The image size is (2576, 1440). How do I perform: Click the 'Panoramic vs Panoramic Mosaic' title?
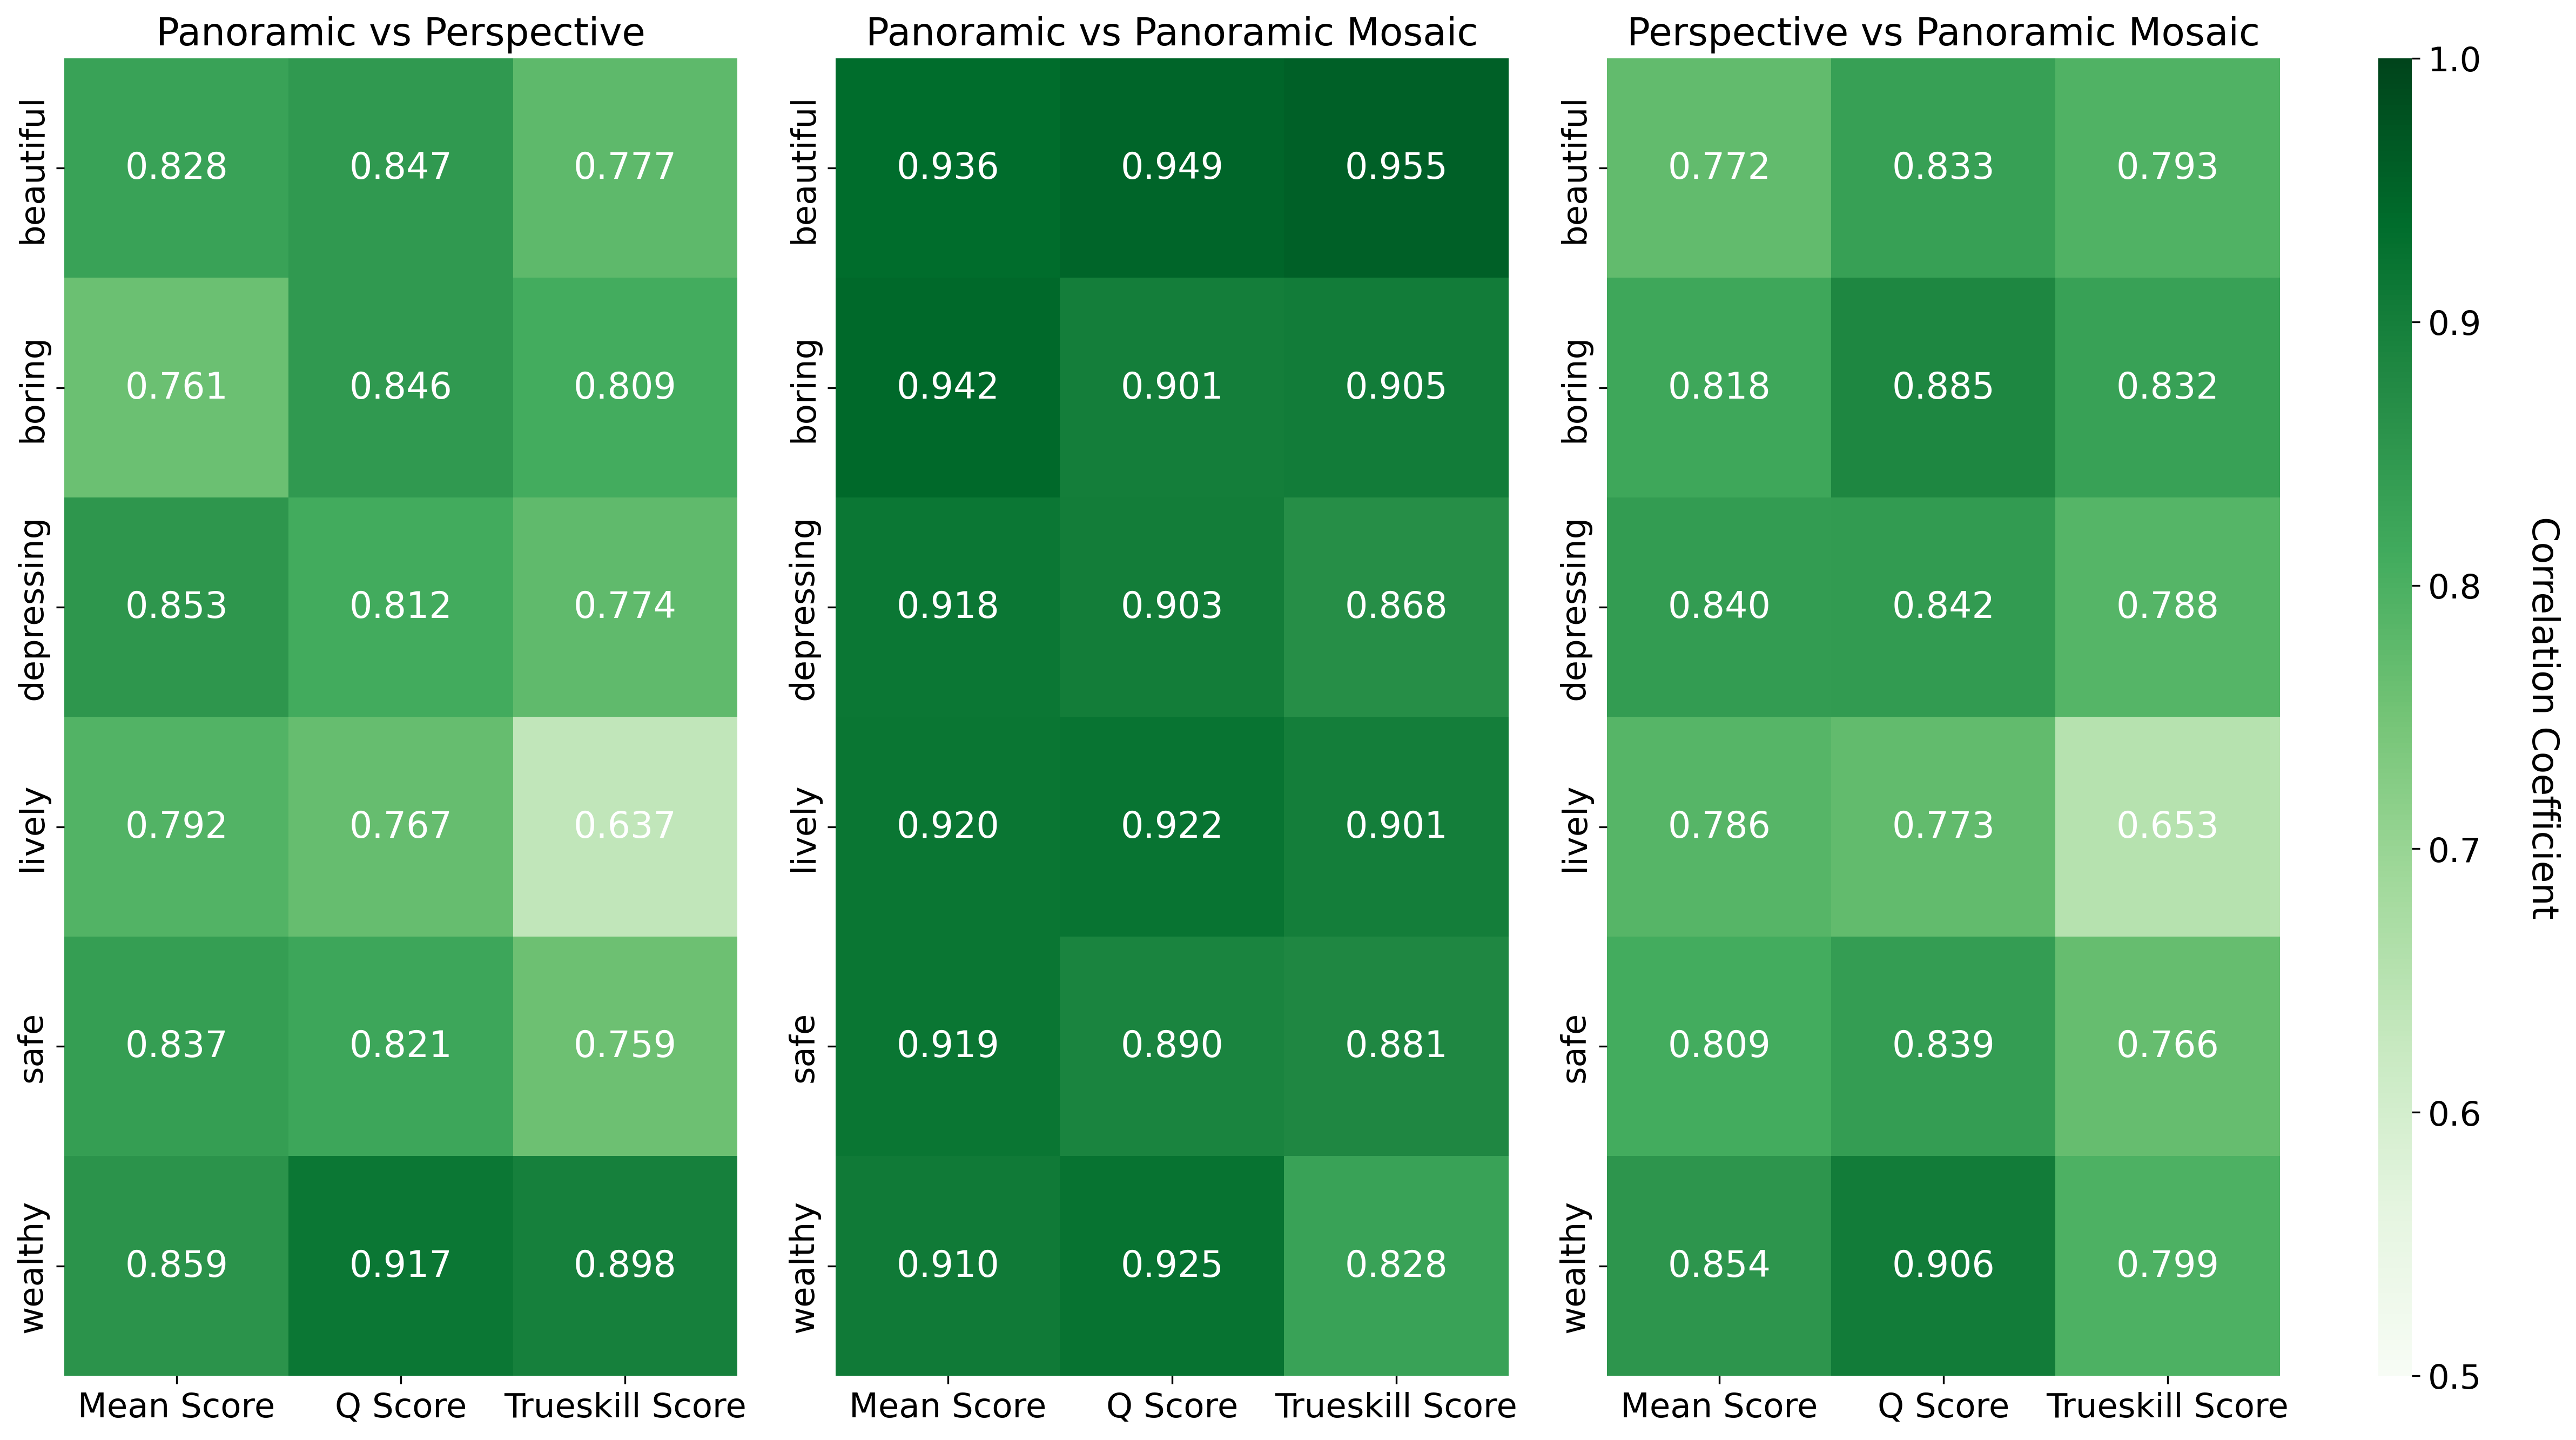(x=1171, y=33)
